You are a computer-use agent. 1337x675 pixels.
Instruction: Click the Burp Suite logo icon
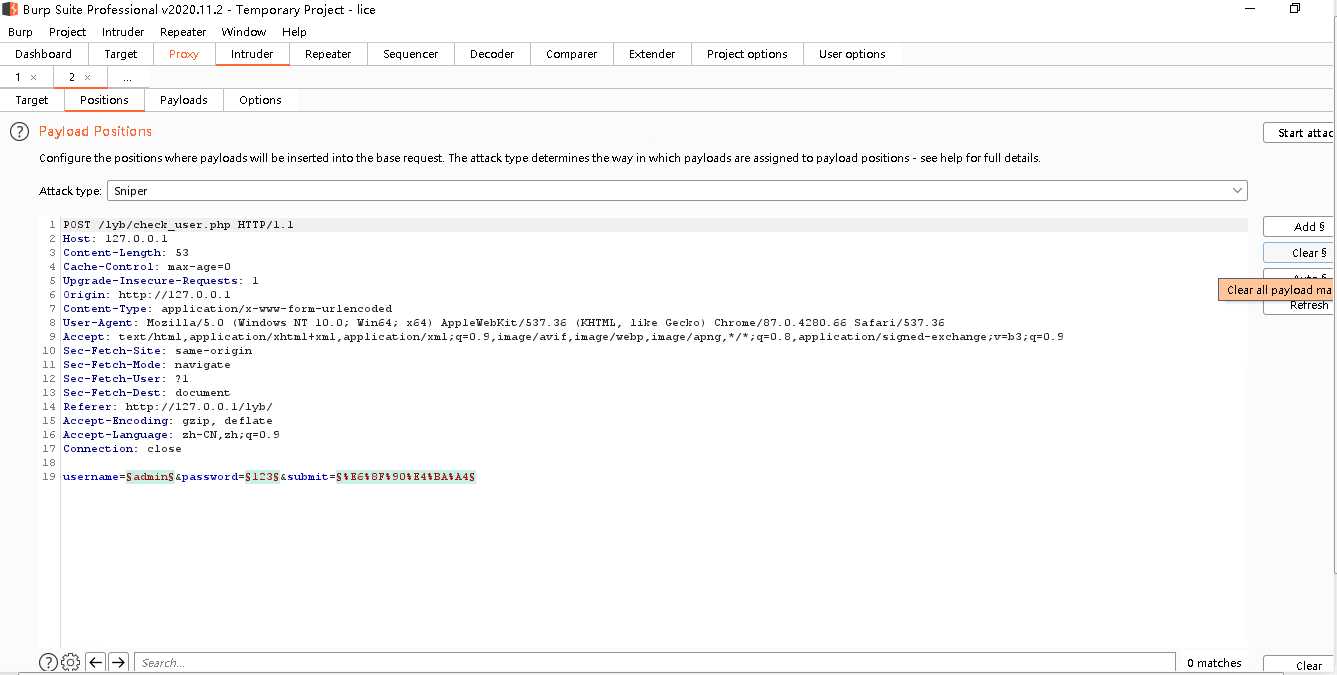[x=10, y=9]
